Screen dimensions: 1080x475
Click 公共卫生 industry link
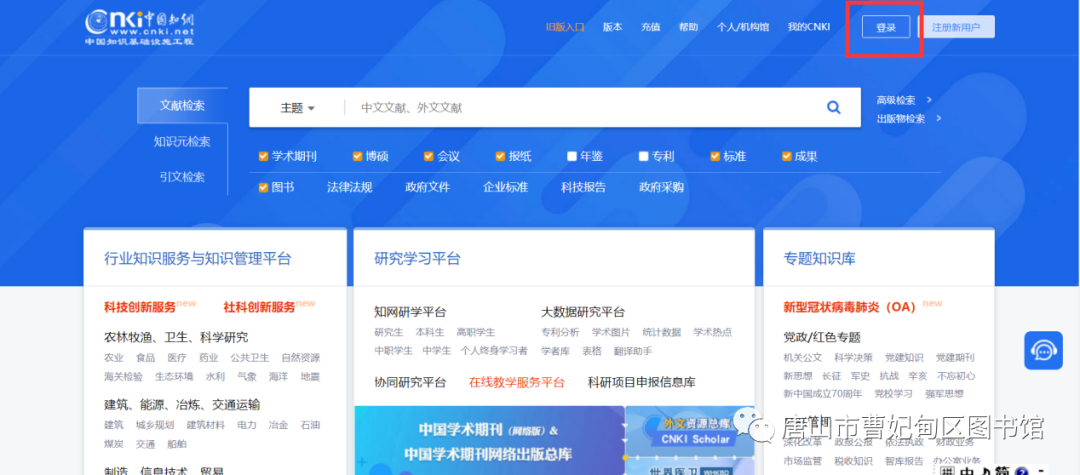[250, 358]
